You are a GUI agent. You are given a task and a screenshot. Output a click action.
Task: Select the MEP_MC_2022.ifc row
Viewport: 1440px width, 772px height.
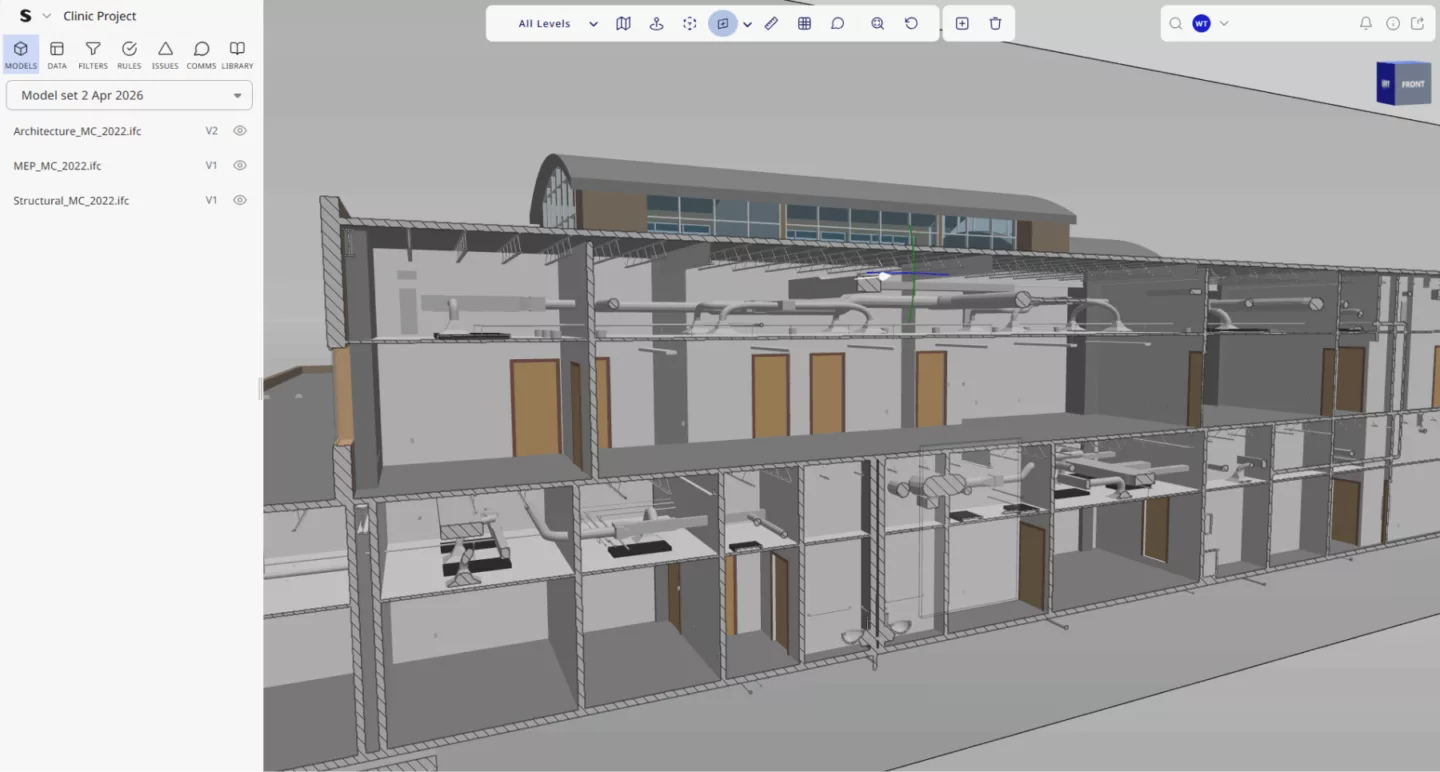[129, 166]
